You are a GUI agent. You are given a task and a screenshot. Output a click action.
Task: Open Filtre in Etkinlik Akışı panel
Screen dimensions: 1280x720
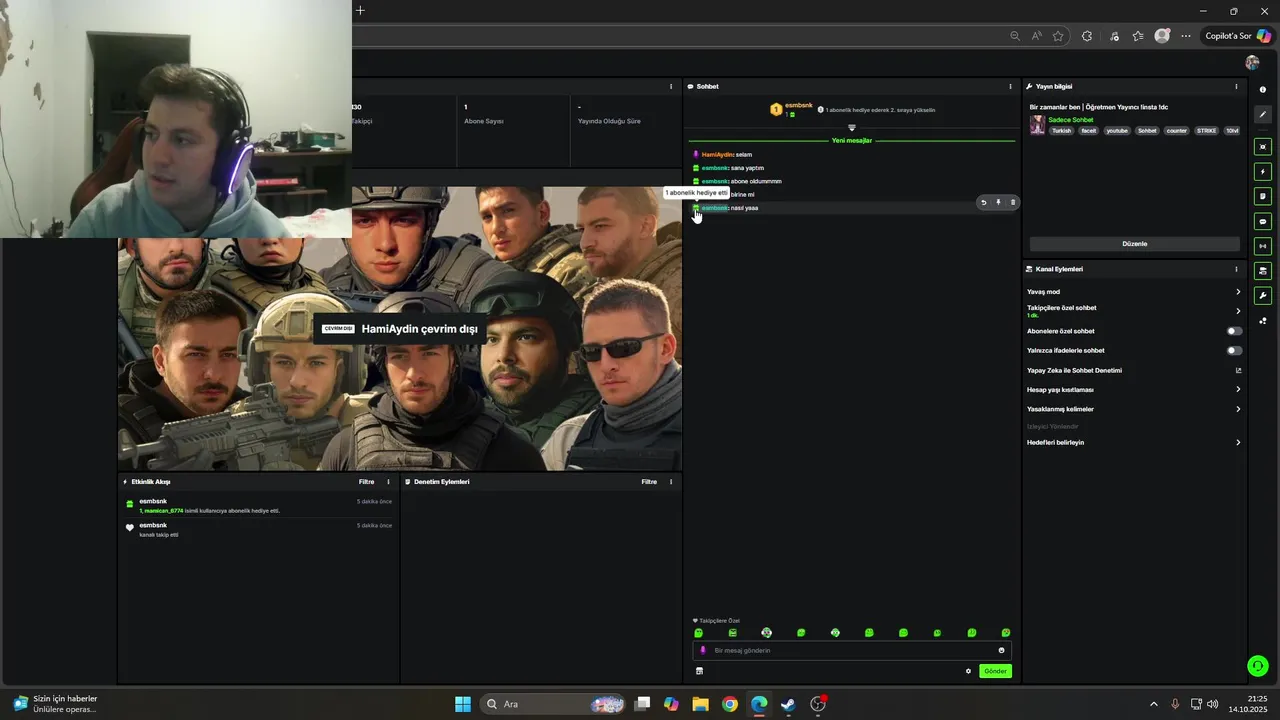tap(366, 482)
